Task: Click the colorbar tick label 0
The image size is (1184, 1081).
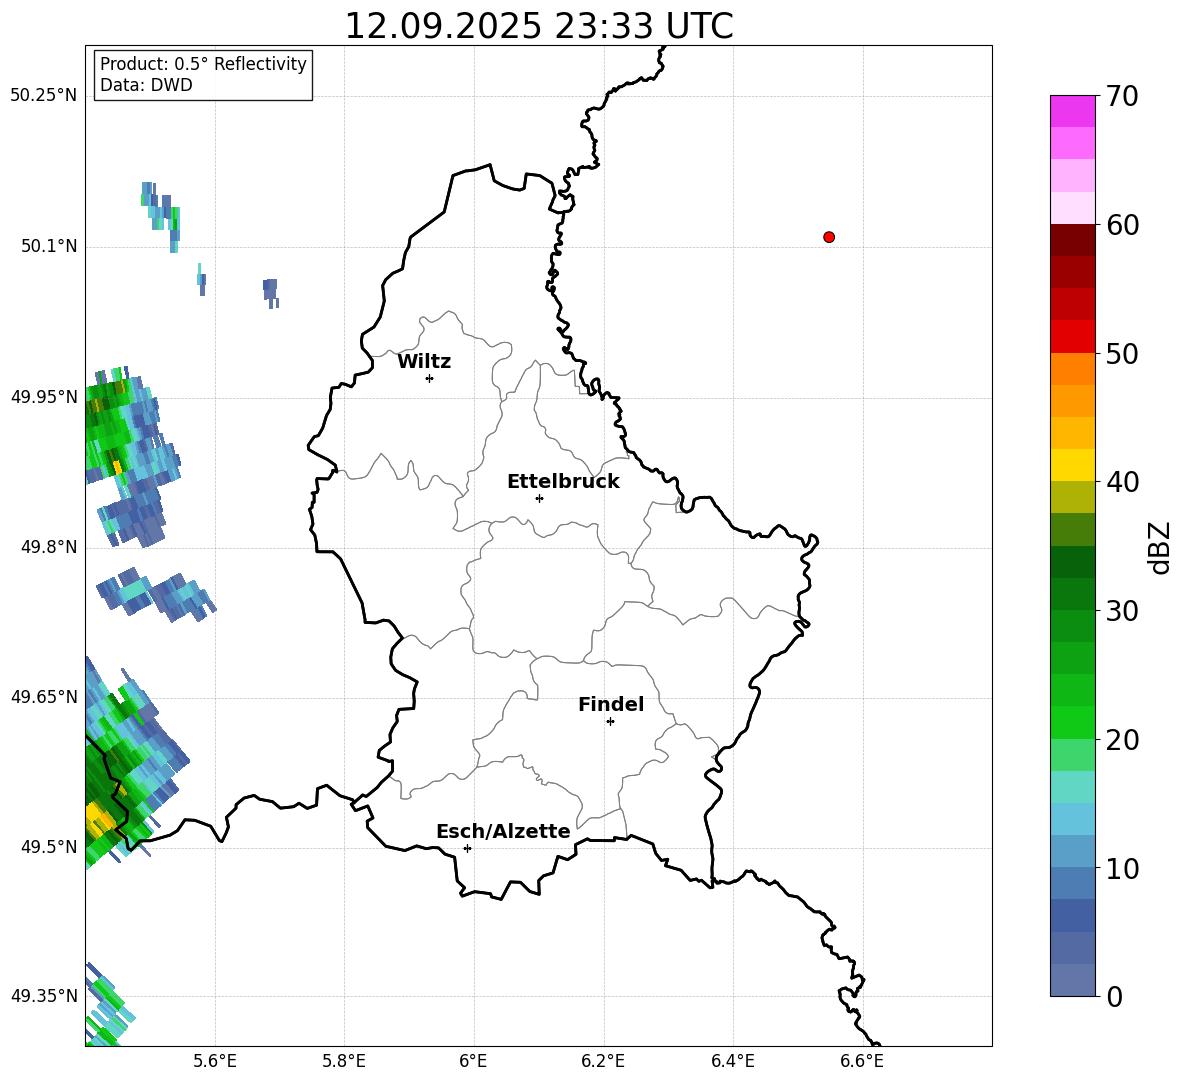Action: pyautogui.click(x=1114, y=997)
